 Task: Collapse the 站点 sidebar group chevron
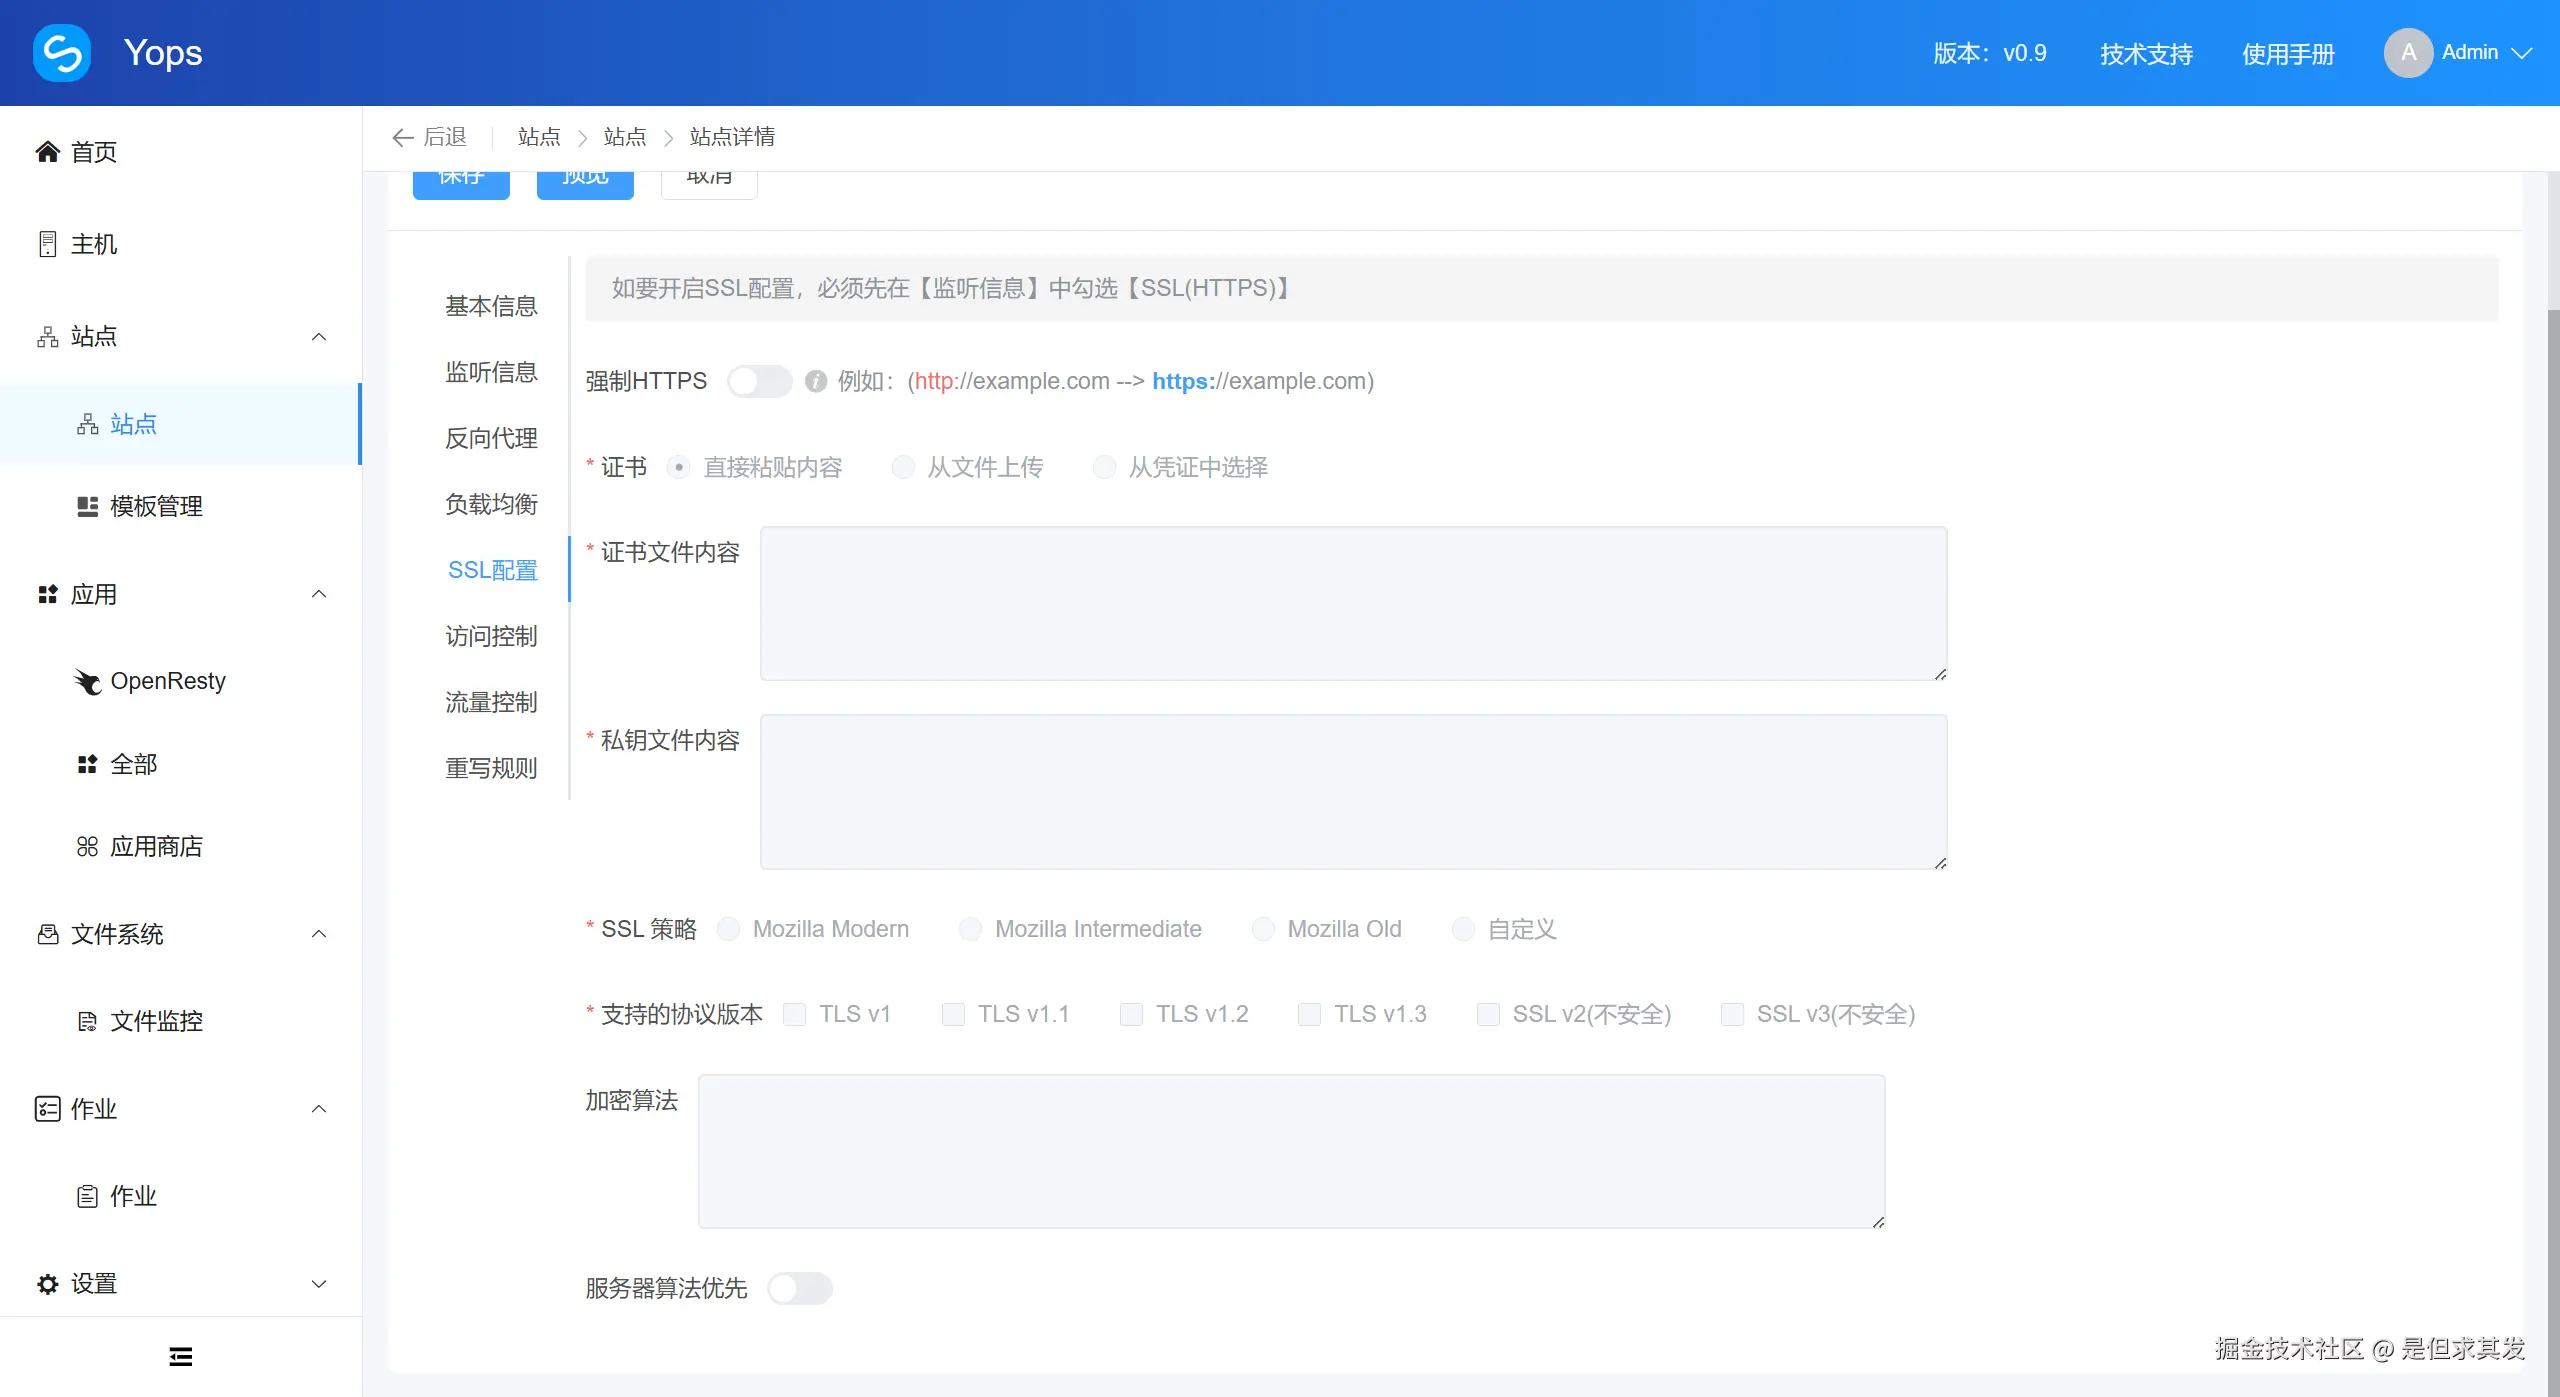point(319,337)
